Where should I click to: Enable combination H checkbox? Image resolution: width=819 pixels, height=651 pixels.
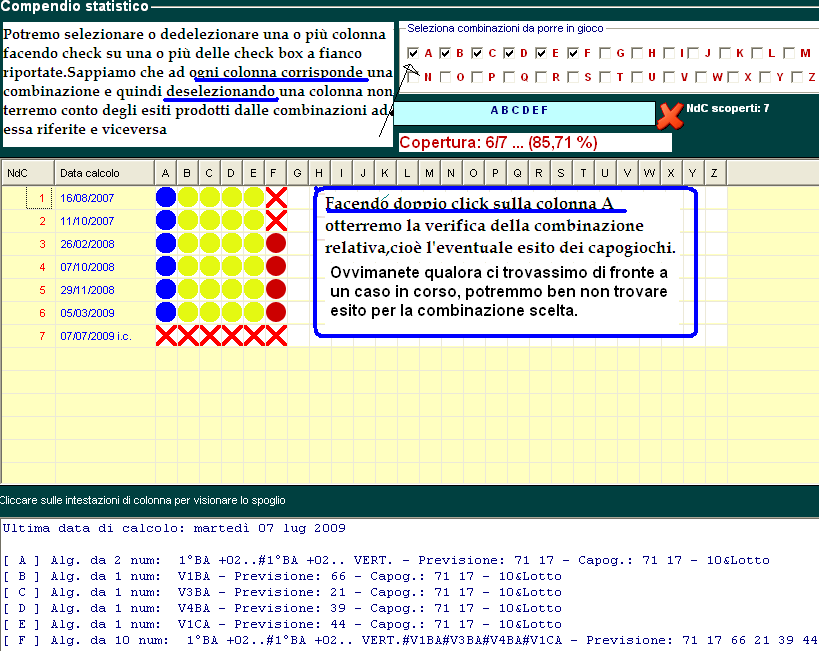637,53
